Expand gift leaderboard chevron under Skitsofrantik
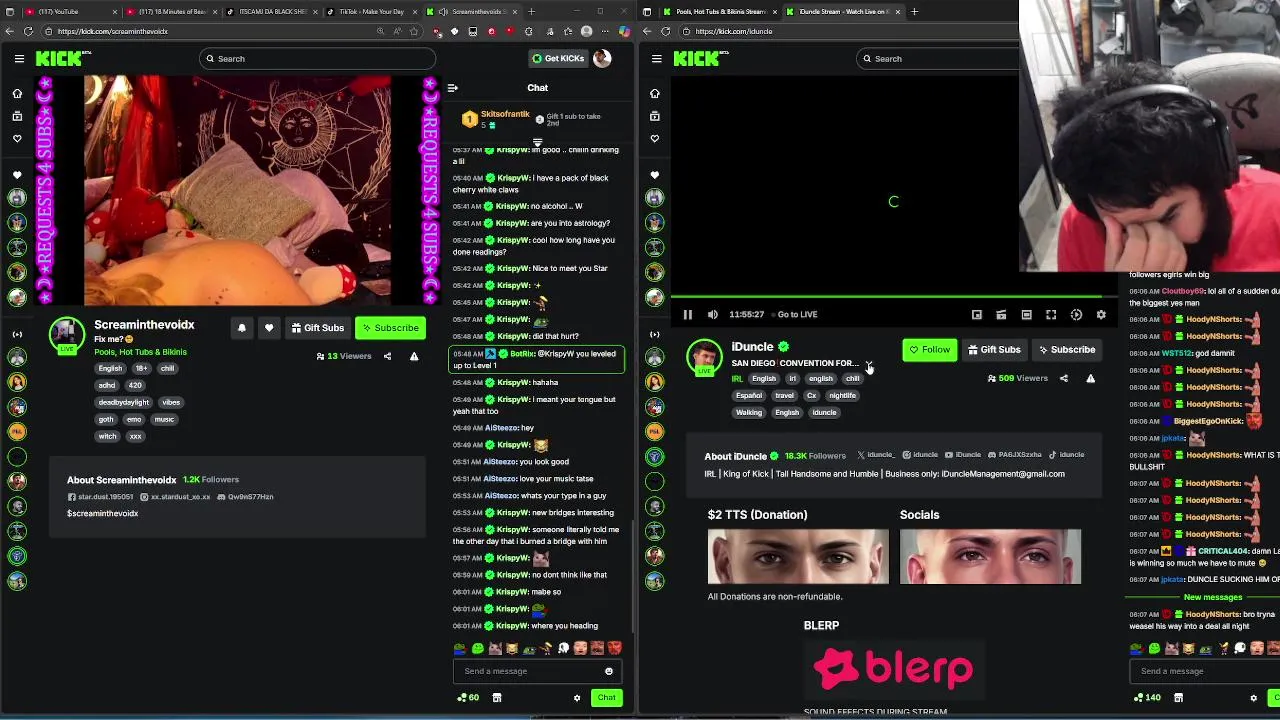This screenshot has height=720, width=1280. point(537,143)
